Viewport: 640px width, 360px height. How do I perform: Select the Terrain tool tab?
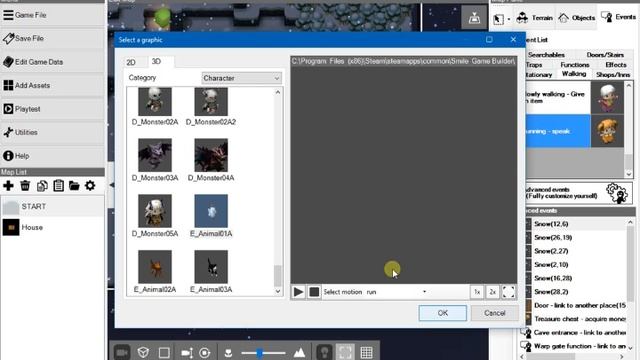534,18
